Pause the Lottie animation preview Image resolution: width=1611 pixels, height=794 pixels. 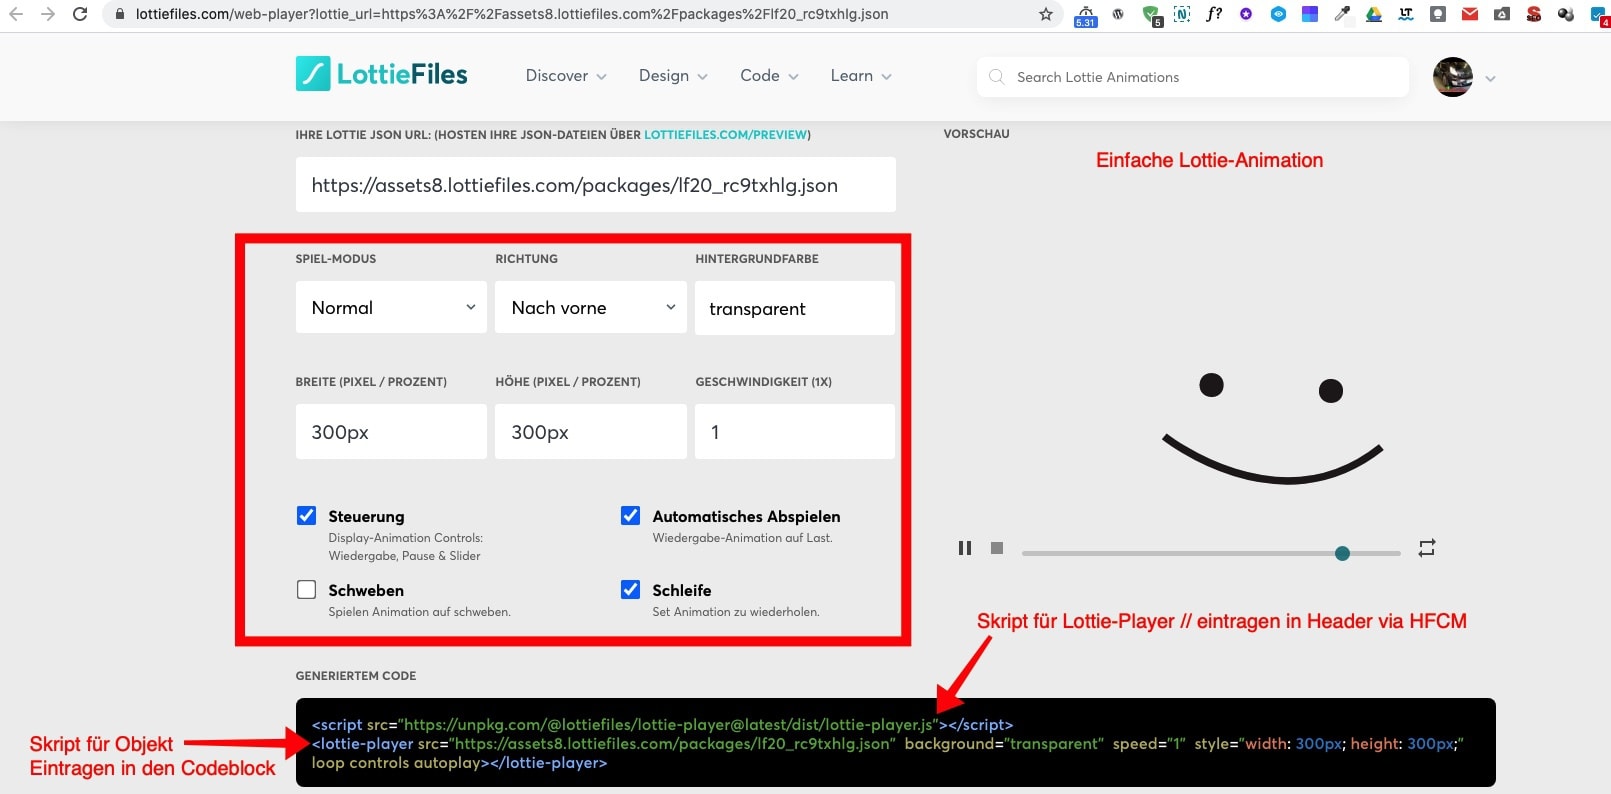[964, 548]
